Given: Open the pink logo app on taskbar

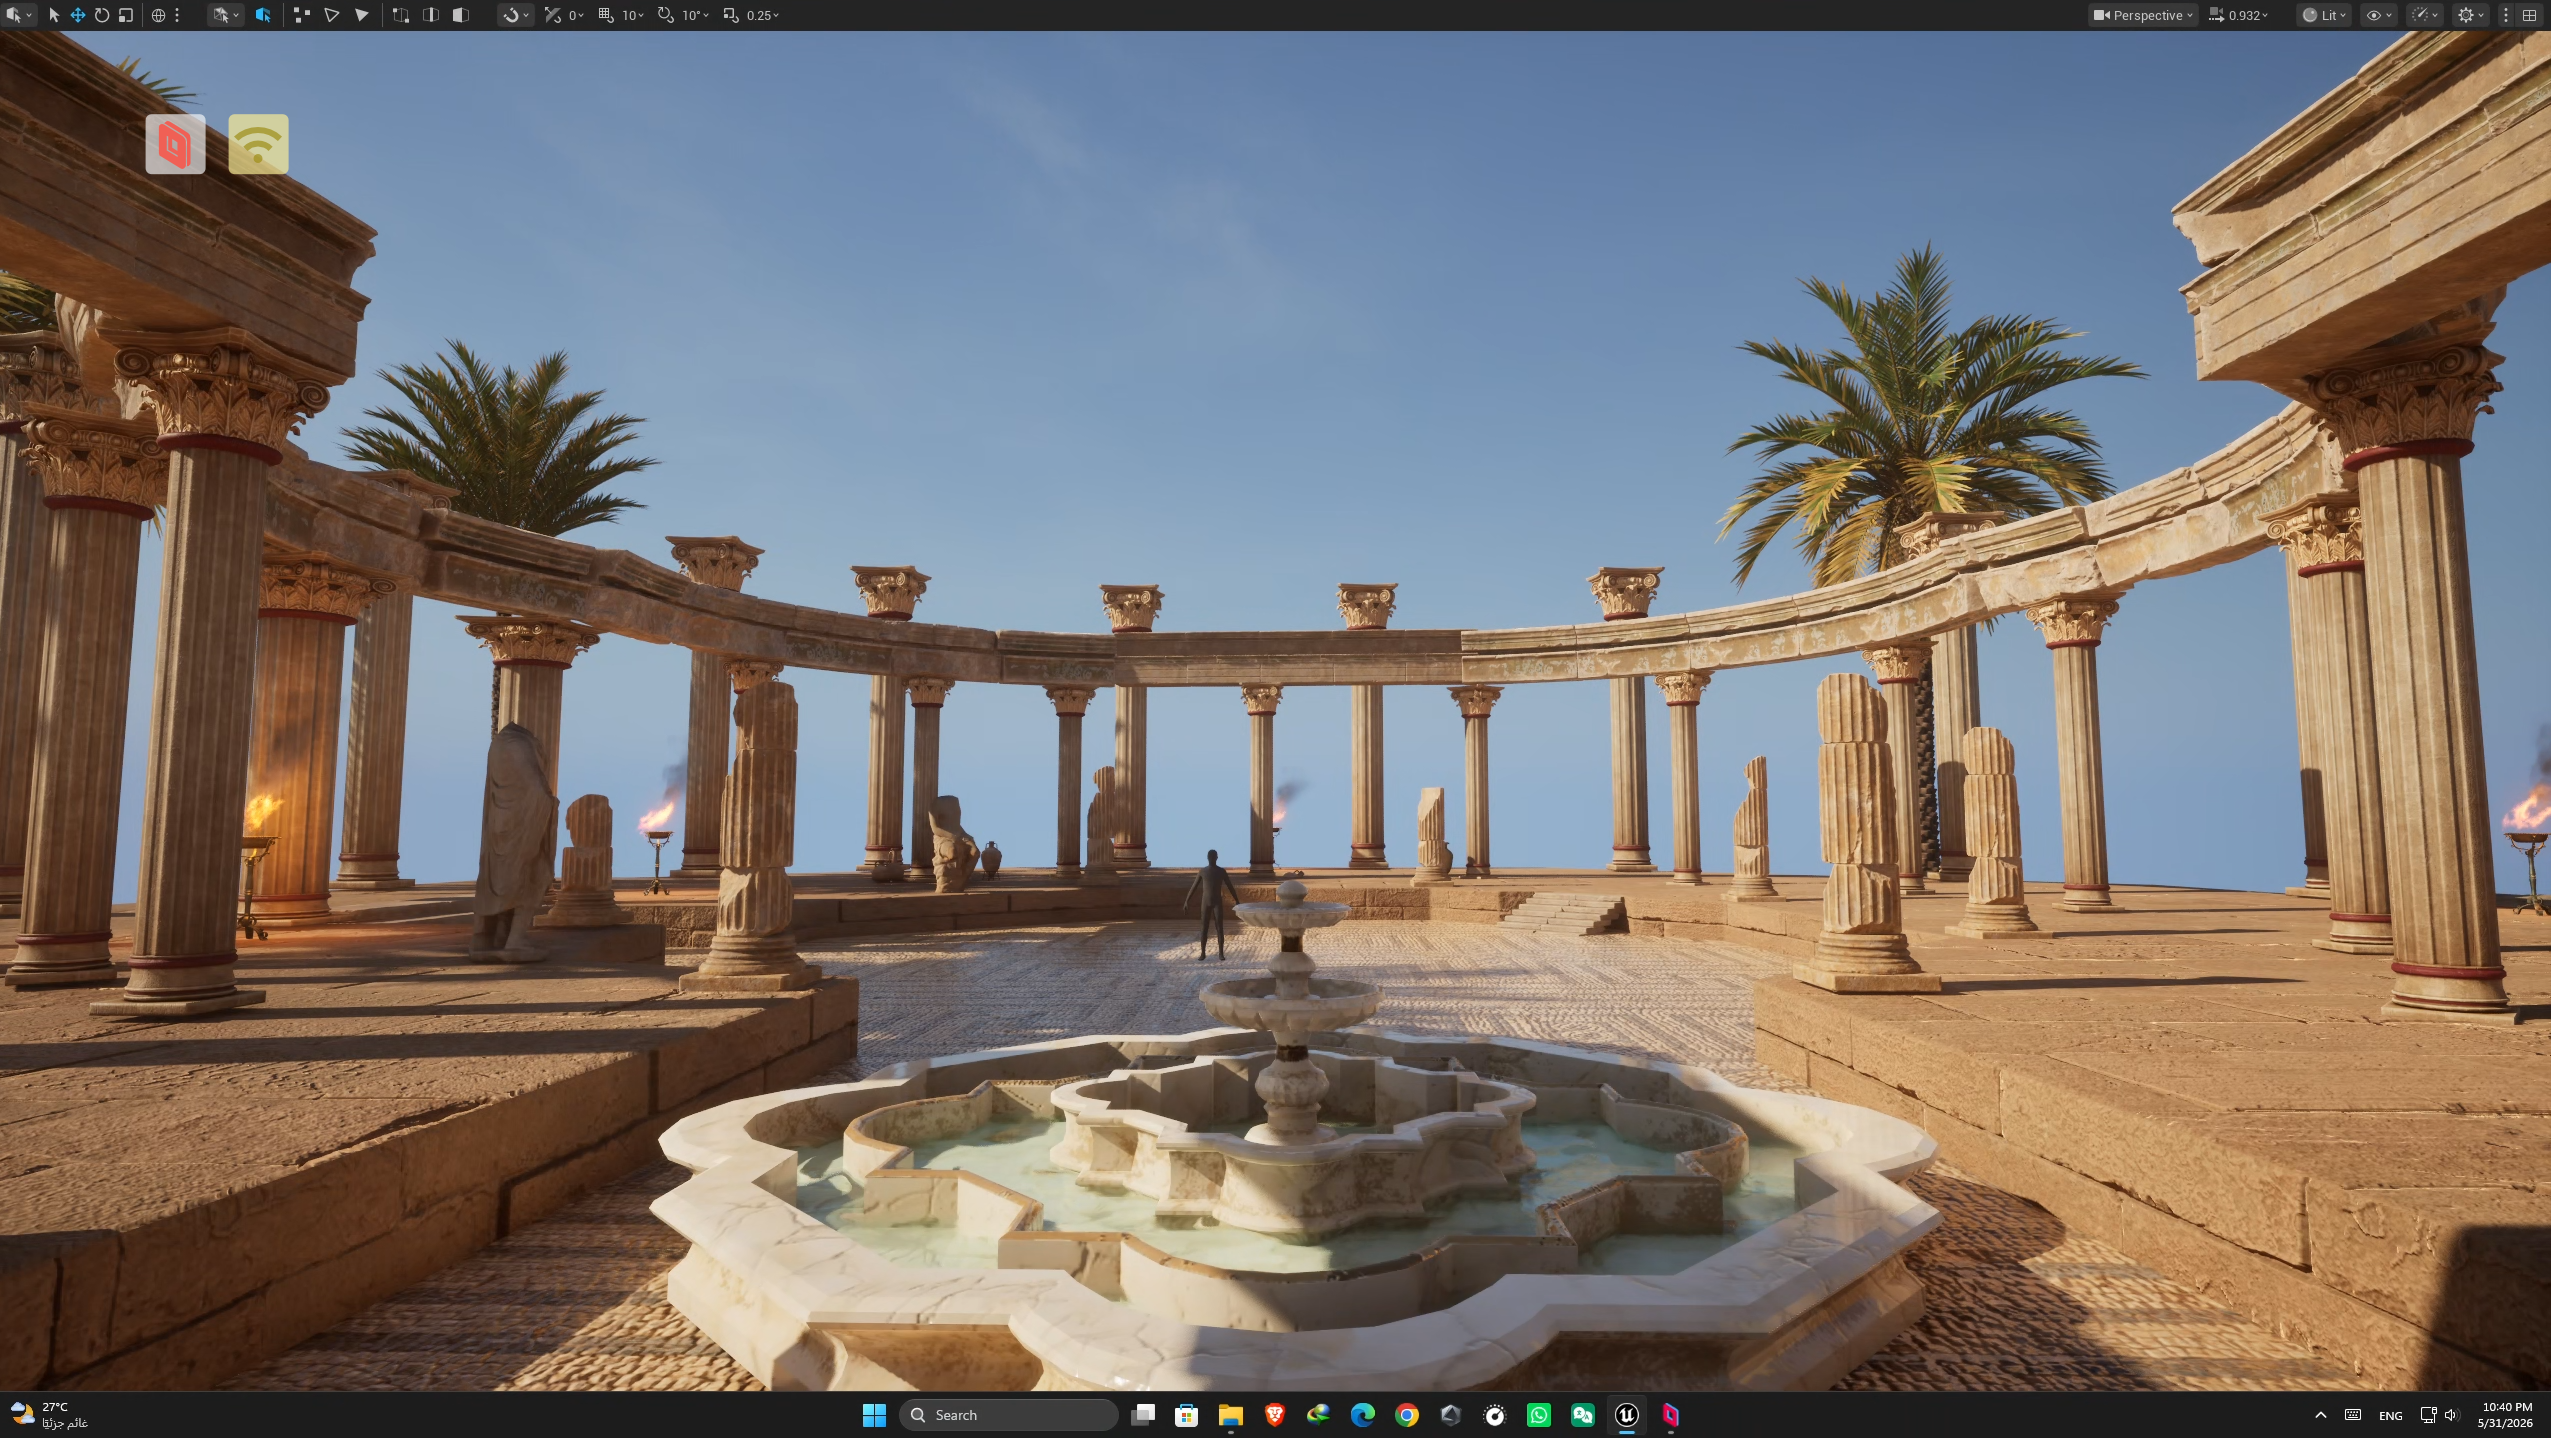Looking at the screenshot, I should (1671, 1414).
